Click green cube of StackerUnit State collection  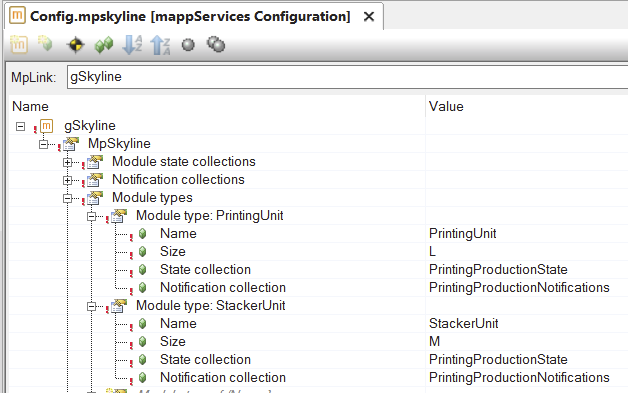(143, 360)
